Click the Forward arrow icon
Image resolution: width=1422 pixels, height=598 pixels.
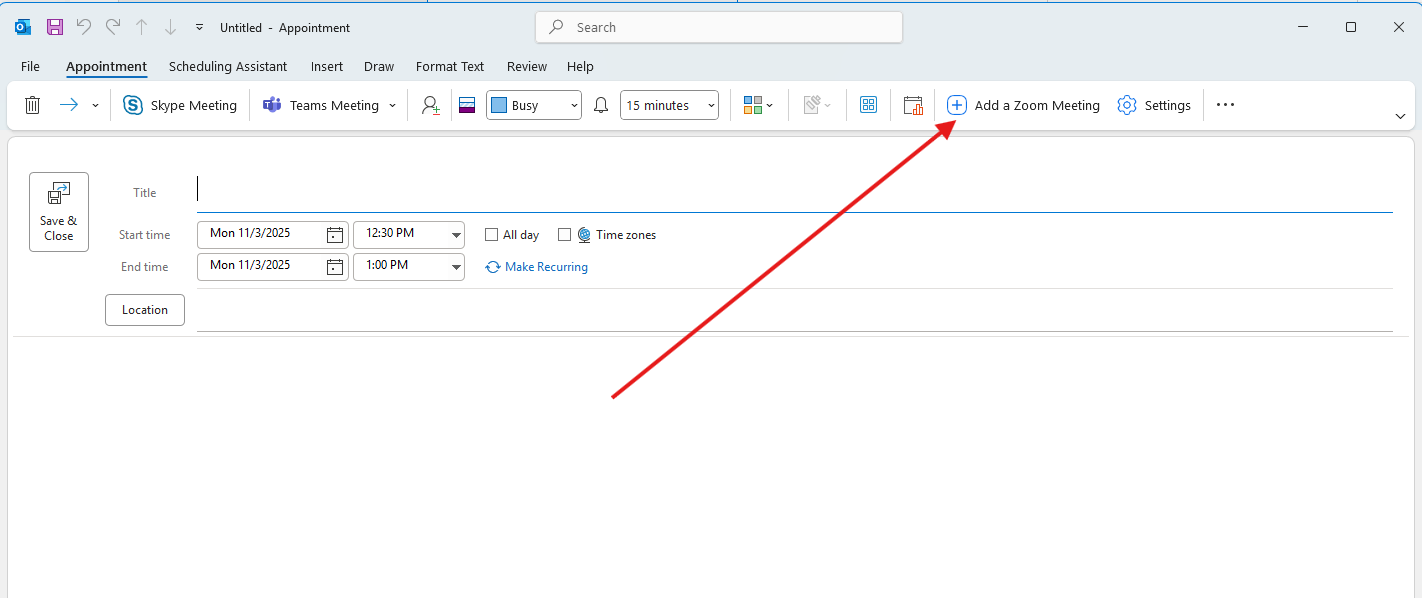tap(68, 105)
